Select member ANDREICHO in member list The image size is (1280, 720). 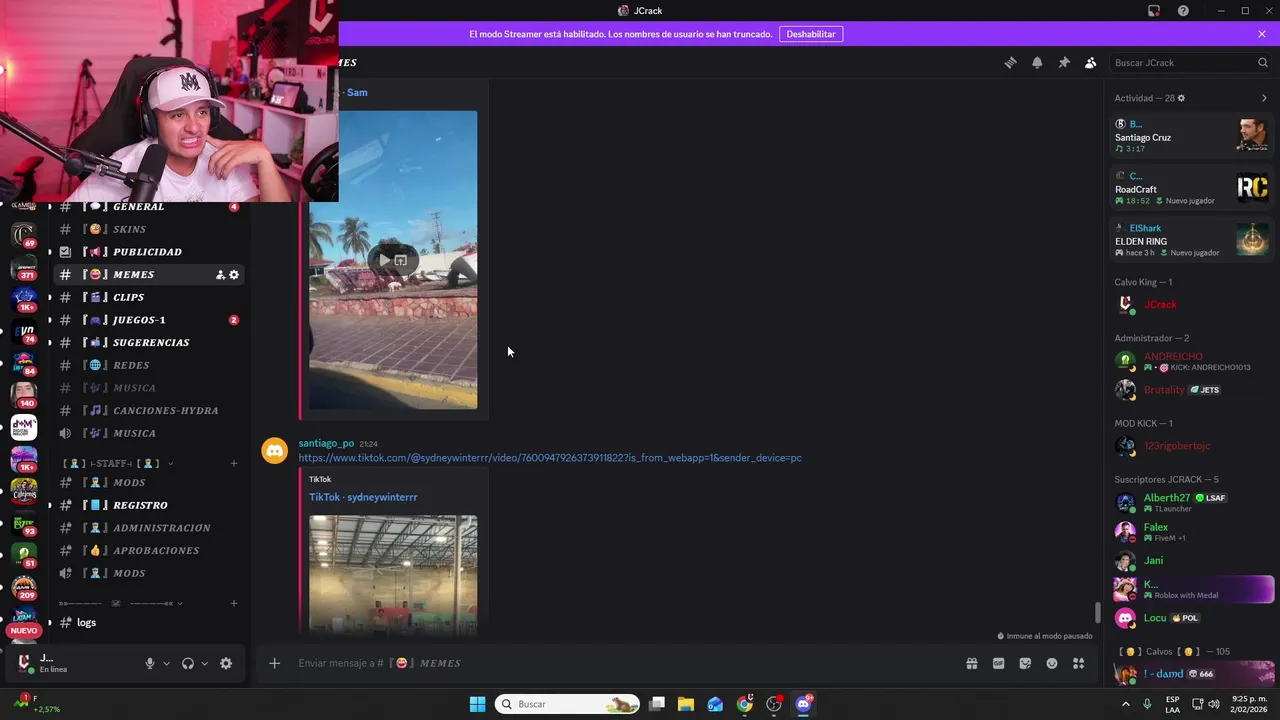(x=1191, y=361)
